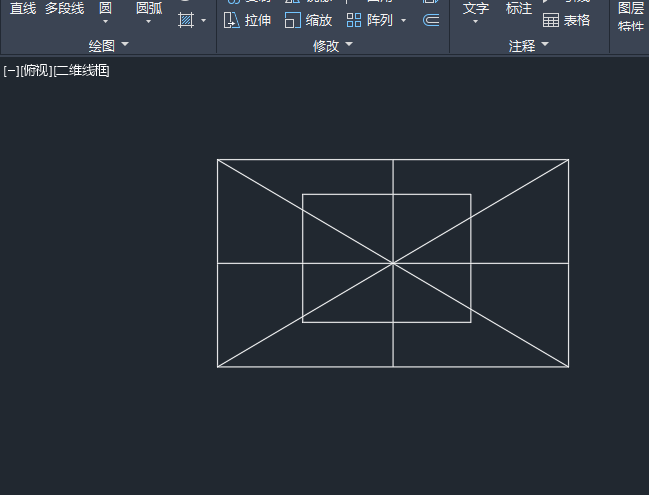This screenshot has width=649, height=495.
Task: Open the dropdown arrow under 文字
Action: coord(475,22)
